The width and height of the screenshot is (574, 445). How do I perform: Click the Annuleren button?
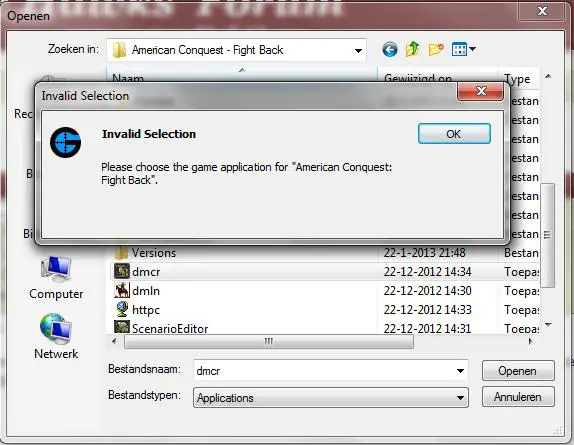coord(518,397)
